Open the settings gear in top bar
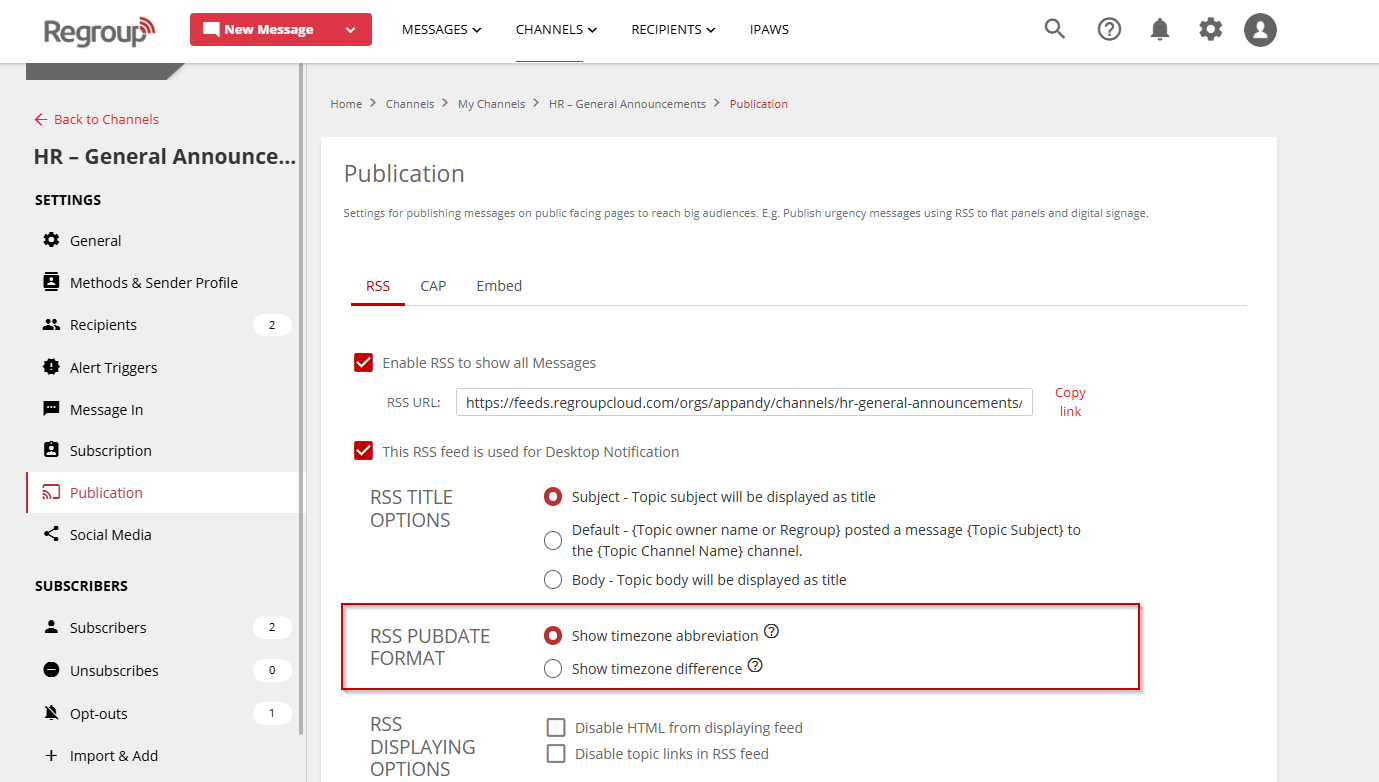This screenshot has height=782, width=1379. tap(1210, 29)
